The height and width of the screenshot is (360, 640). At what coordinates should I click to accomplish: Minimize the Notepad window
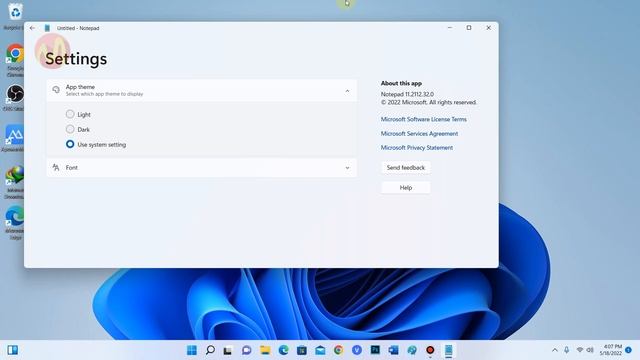click(x=450, y=28)
